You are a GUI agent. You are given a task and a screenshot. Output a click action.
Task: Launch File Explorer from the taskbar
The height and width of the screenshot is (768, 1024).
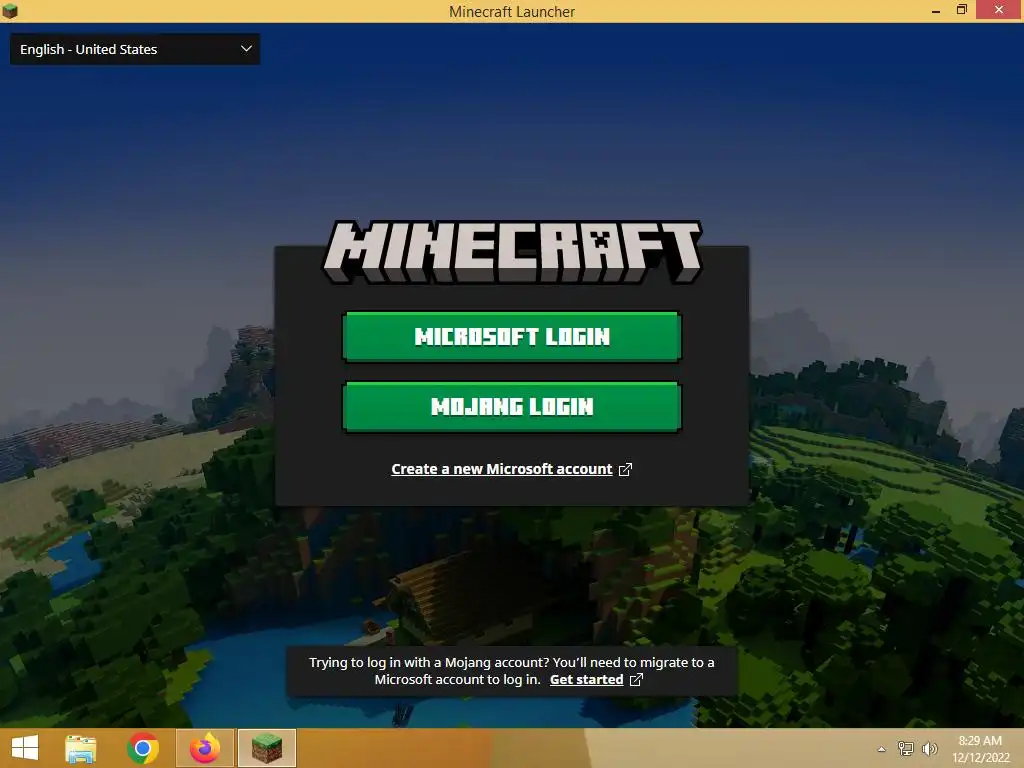click(x=81, y=748)
